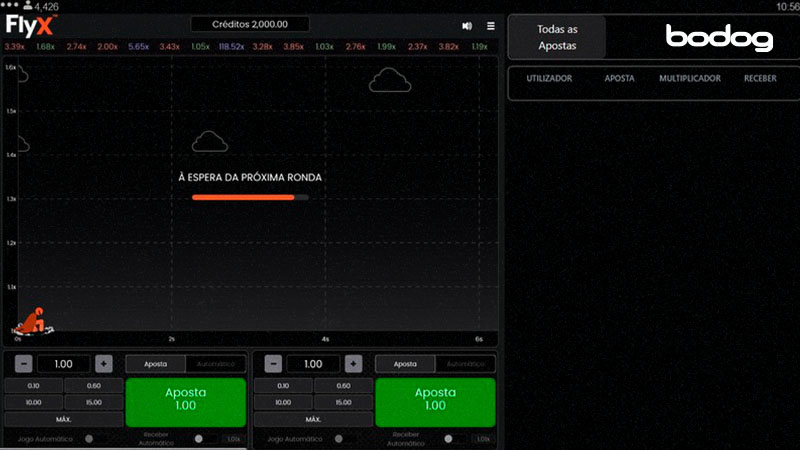800x450 pixels.
Task: Switch left panel to Automático tab
Action: pyautogui.click(x=215, y=364)
